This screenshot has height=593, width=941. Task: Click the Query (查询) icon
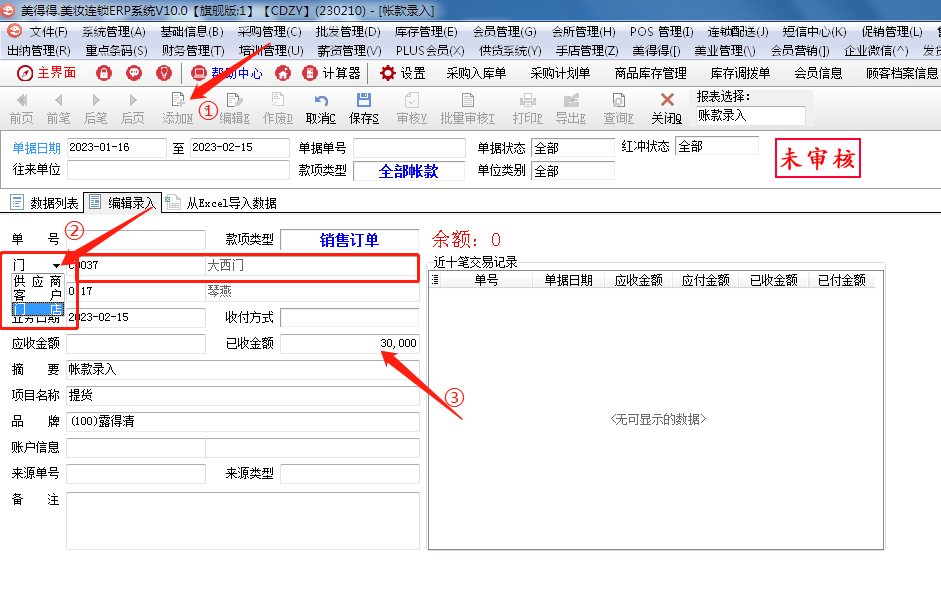coord(619,109)
